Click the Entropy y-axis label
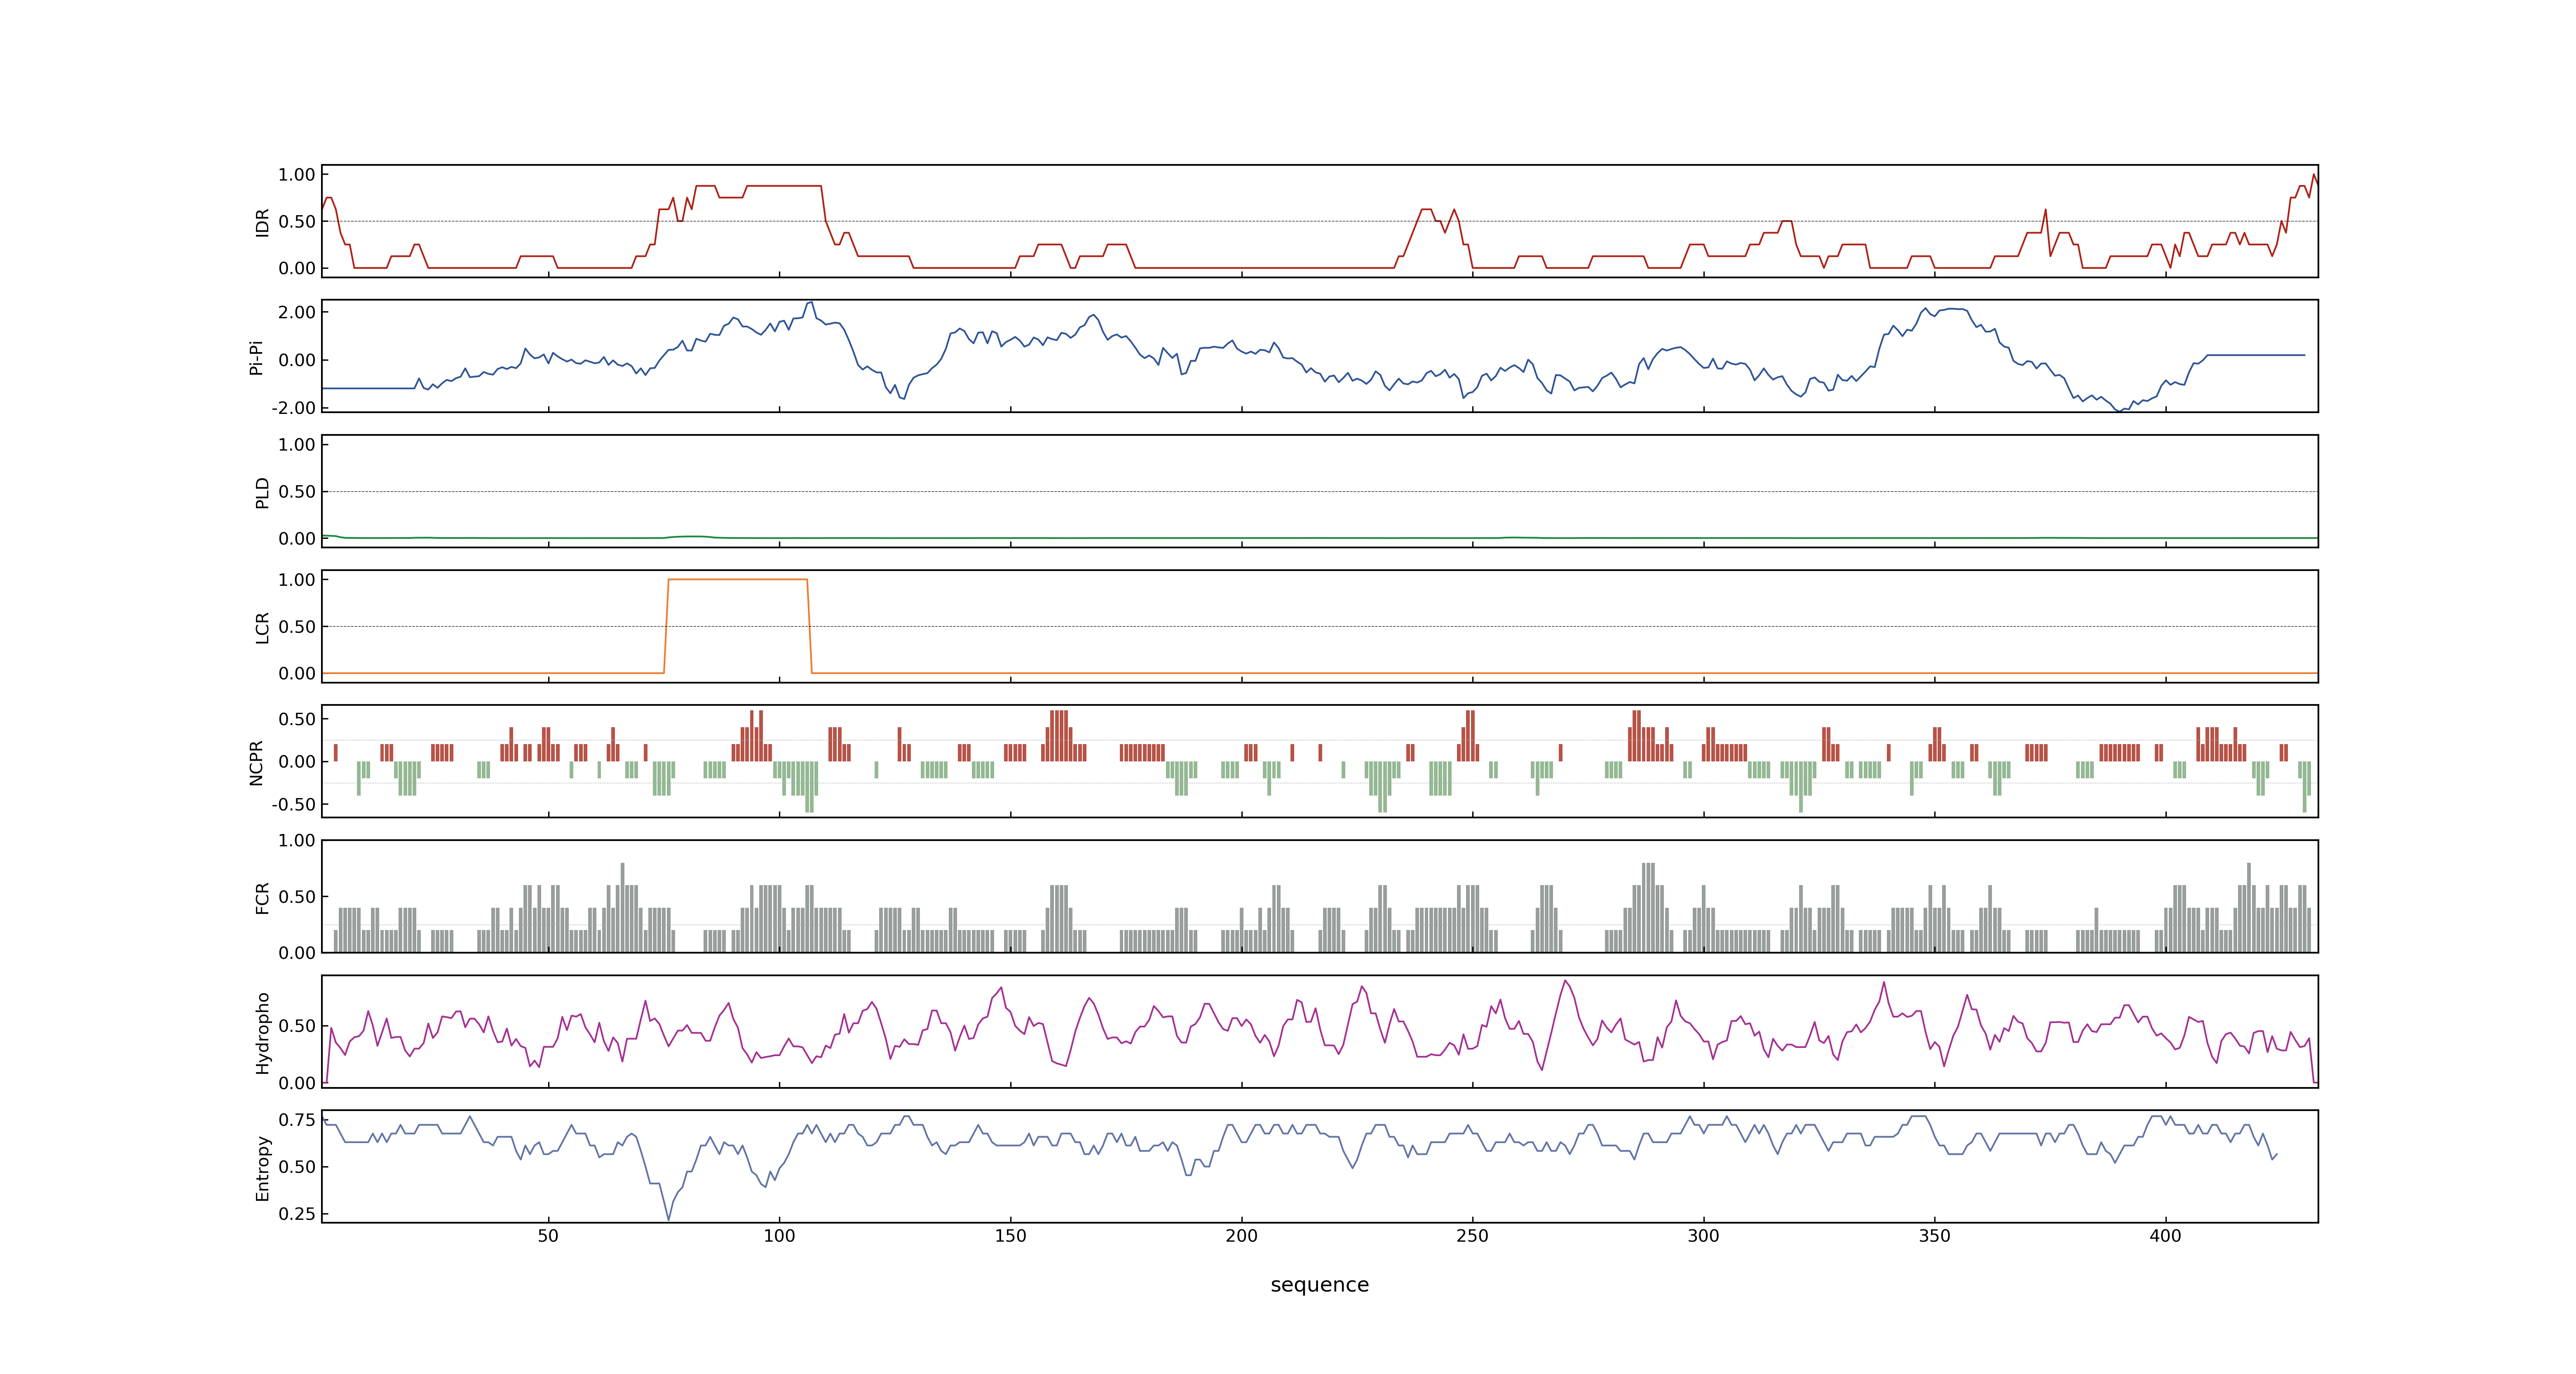The width and height of the screenshot is (2576, 1374). (x=262, y=1168)
